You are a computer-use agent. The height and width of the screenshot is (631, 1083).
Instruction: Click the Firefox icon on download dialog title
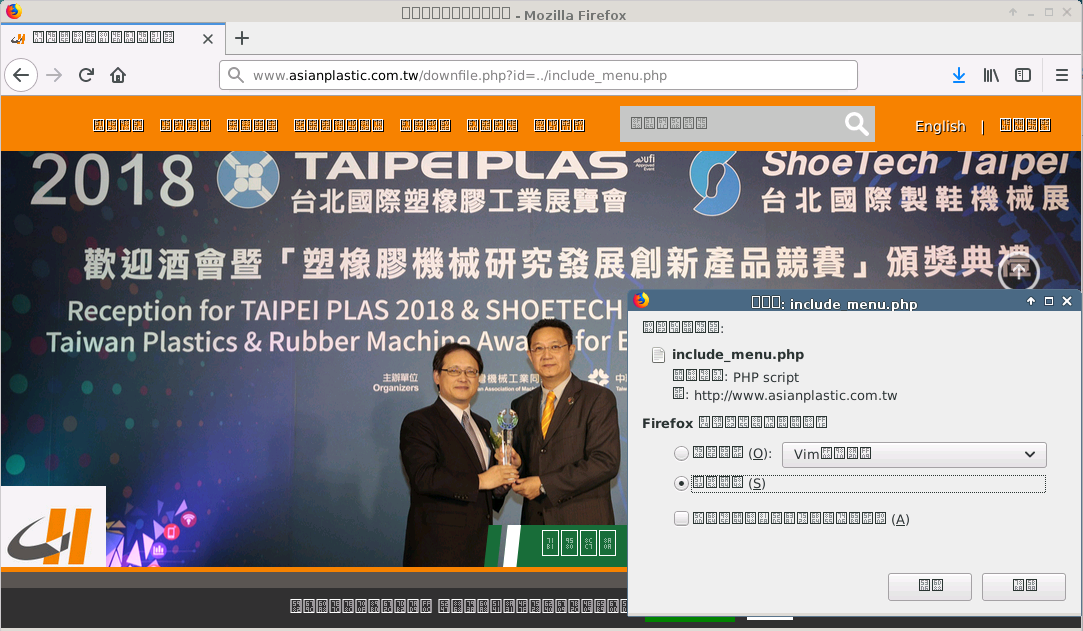[x=641, y=300]
